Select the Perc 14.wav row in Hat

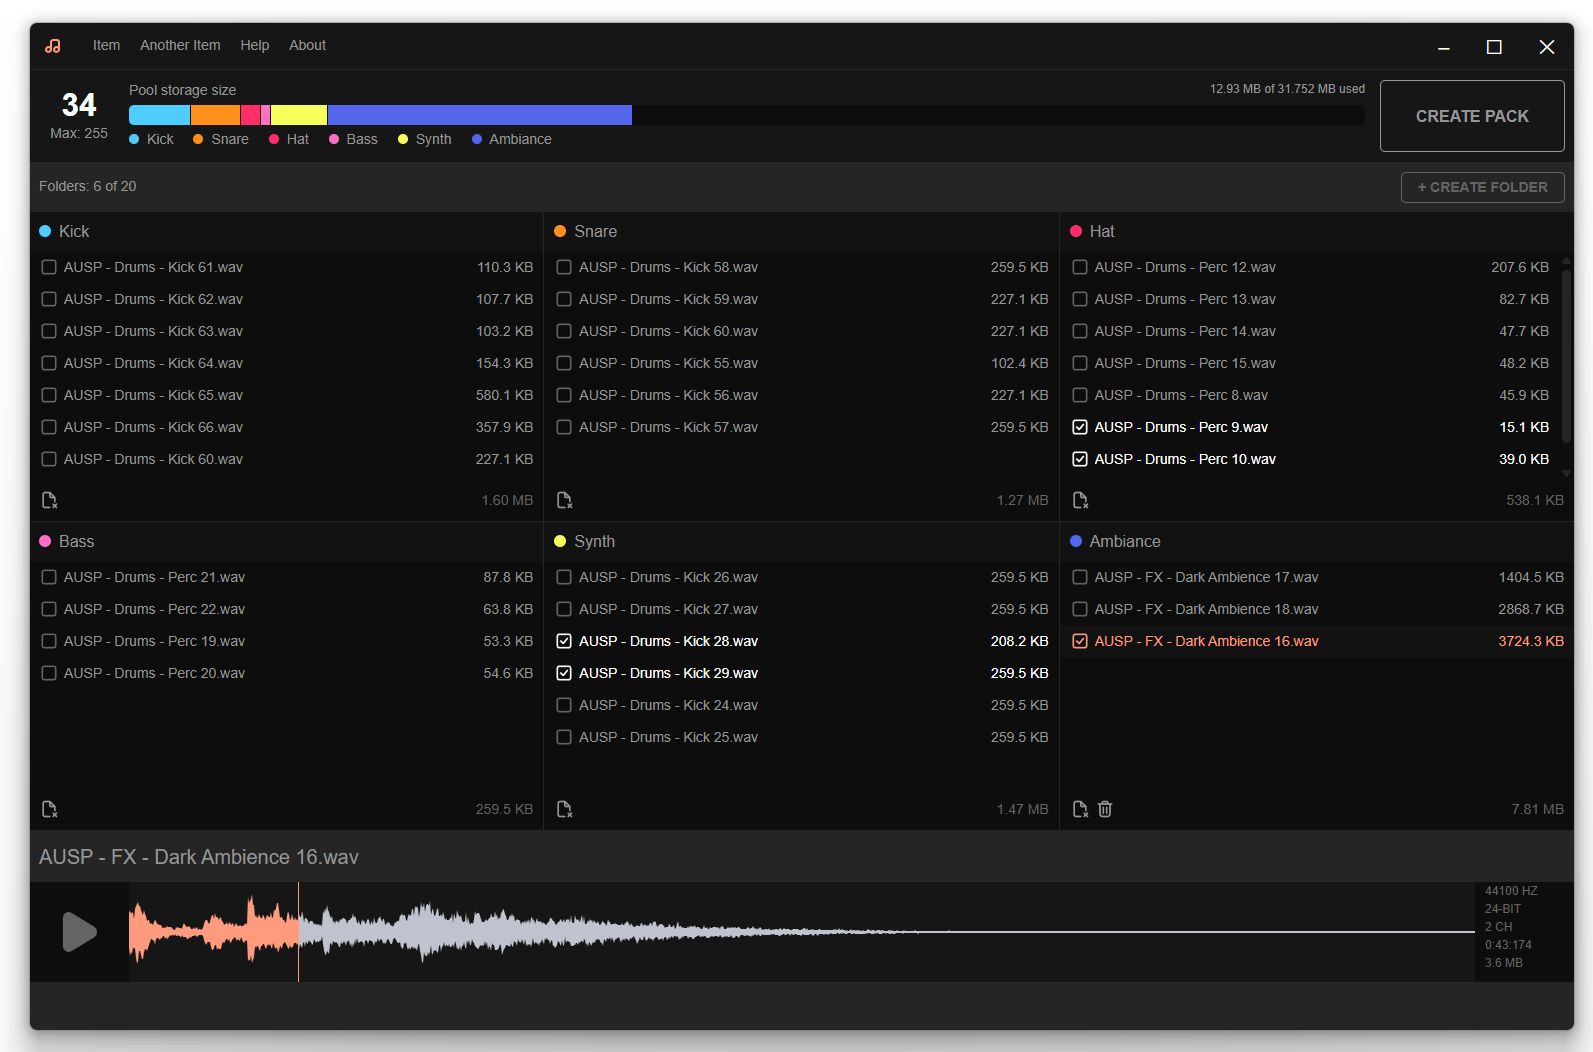[1310, 331]
